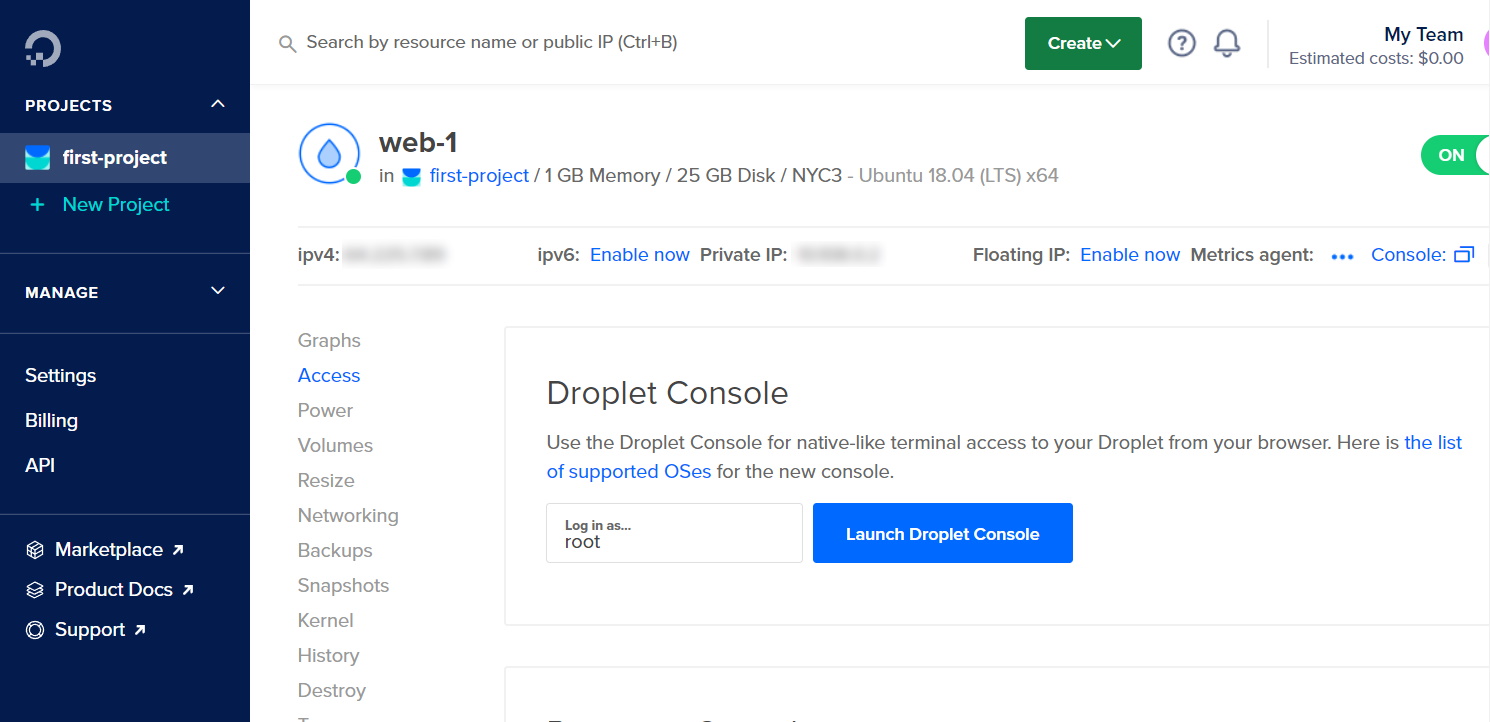The height and width of the screenshot is (722, 1490).
Task: Click the search magnifier icon
Action: click(x=287, y=44)
